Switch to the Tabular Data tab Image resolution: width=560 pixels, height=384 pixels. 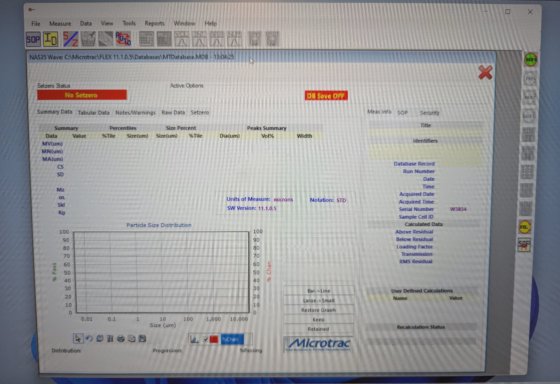click(x=94, y=113)
